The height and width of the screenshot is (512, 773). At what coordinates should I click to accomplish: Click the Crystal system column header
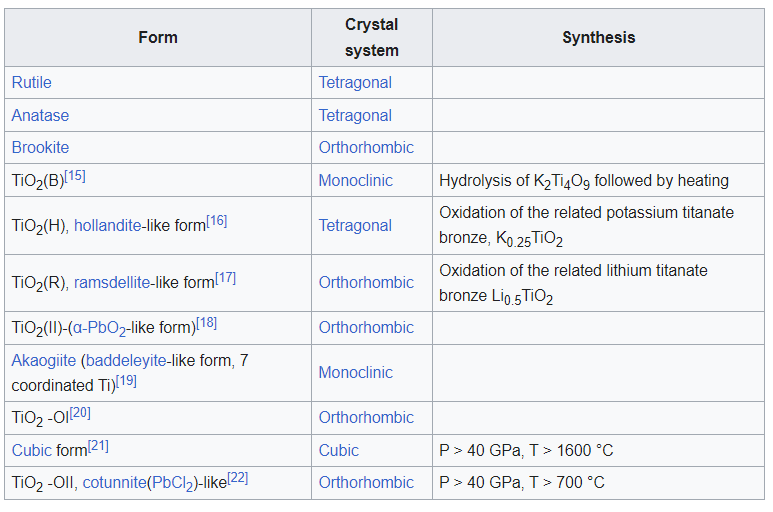372,37
